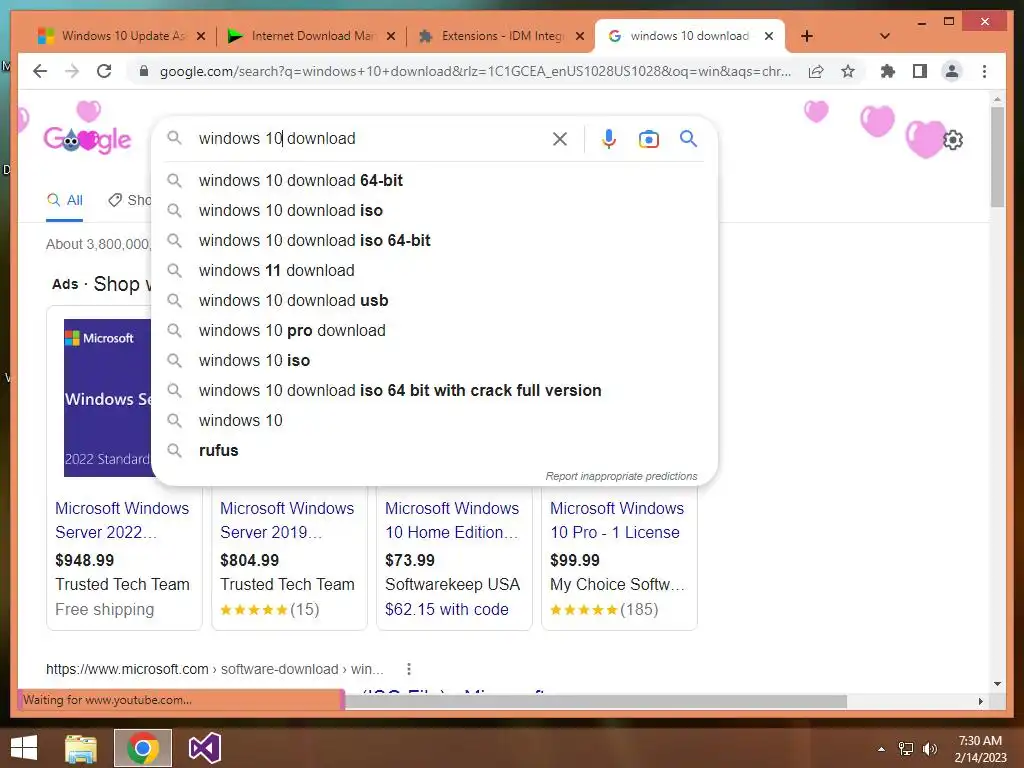Click the horizontal page scrollbar thumb

point(596,701)
